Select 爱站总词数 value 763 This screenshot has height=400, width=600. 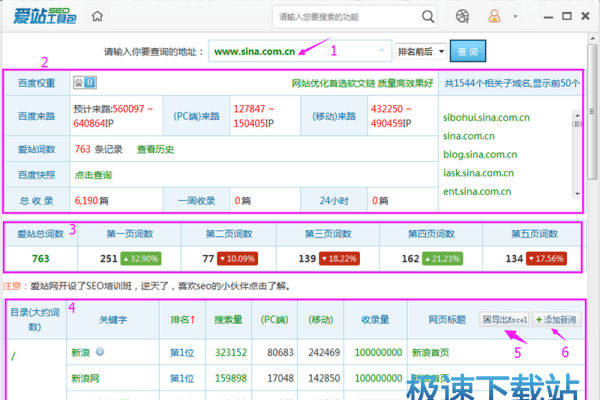tap(41, 259)
